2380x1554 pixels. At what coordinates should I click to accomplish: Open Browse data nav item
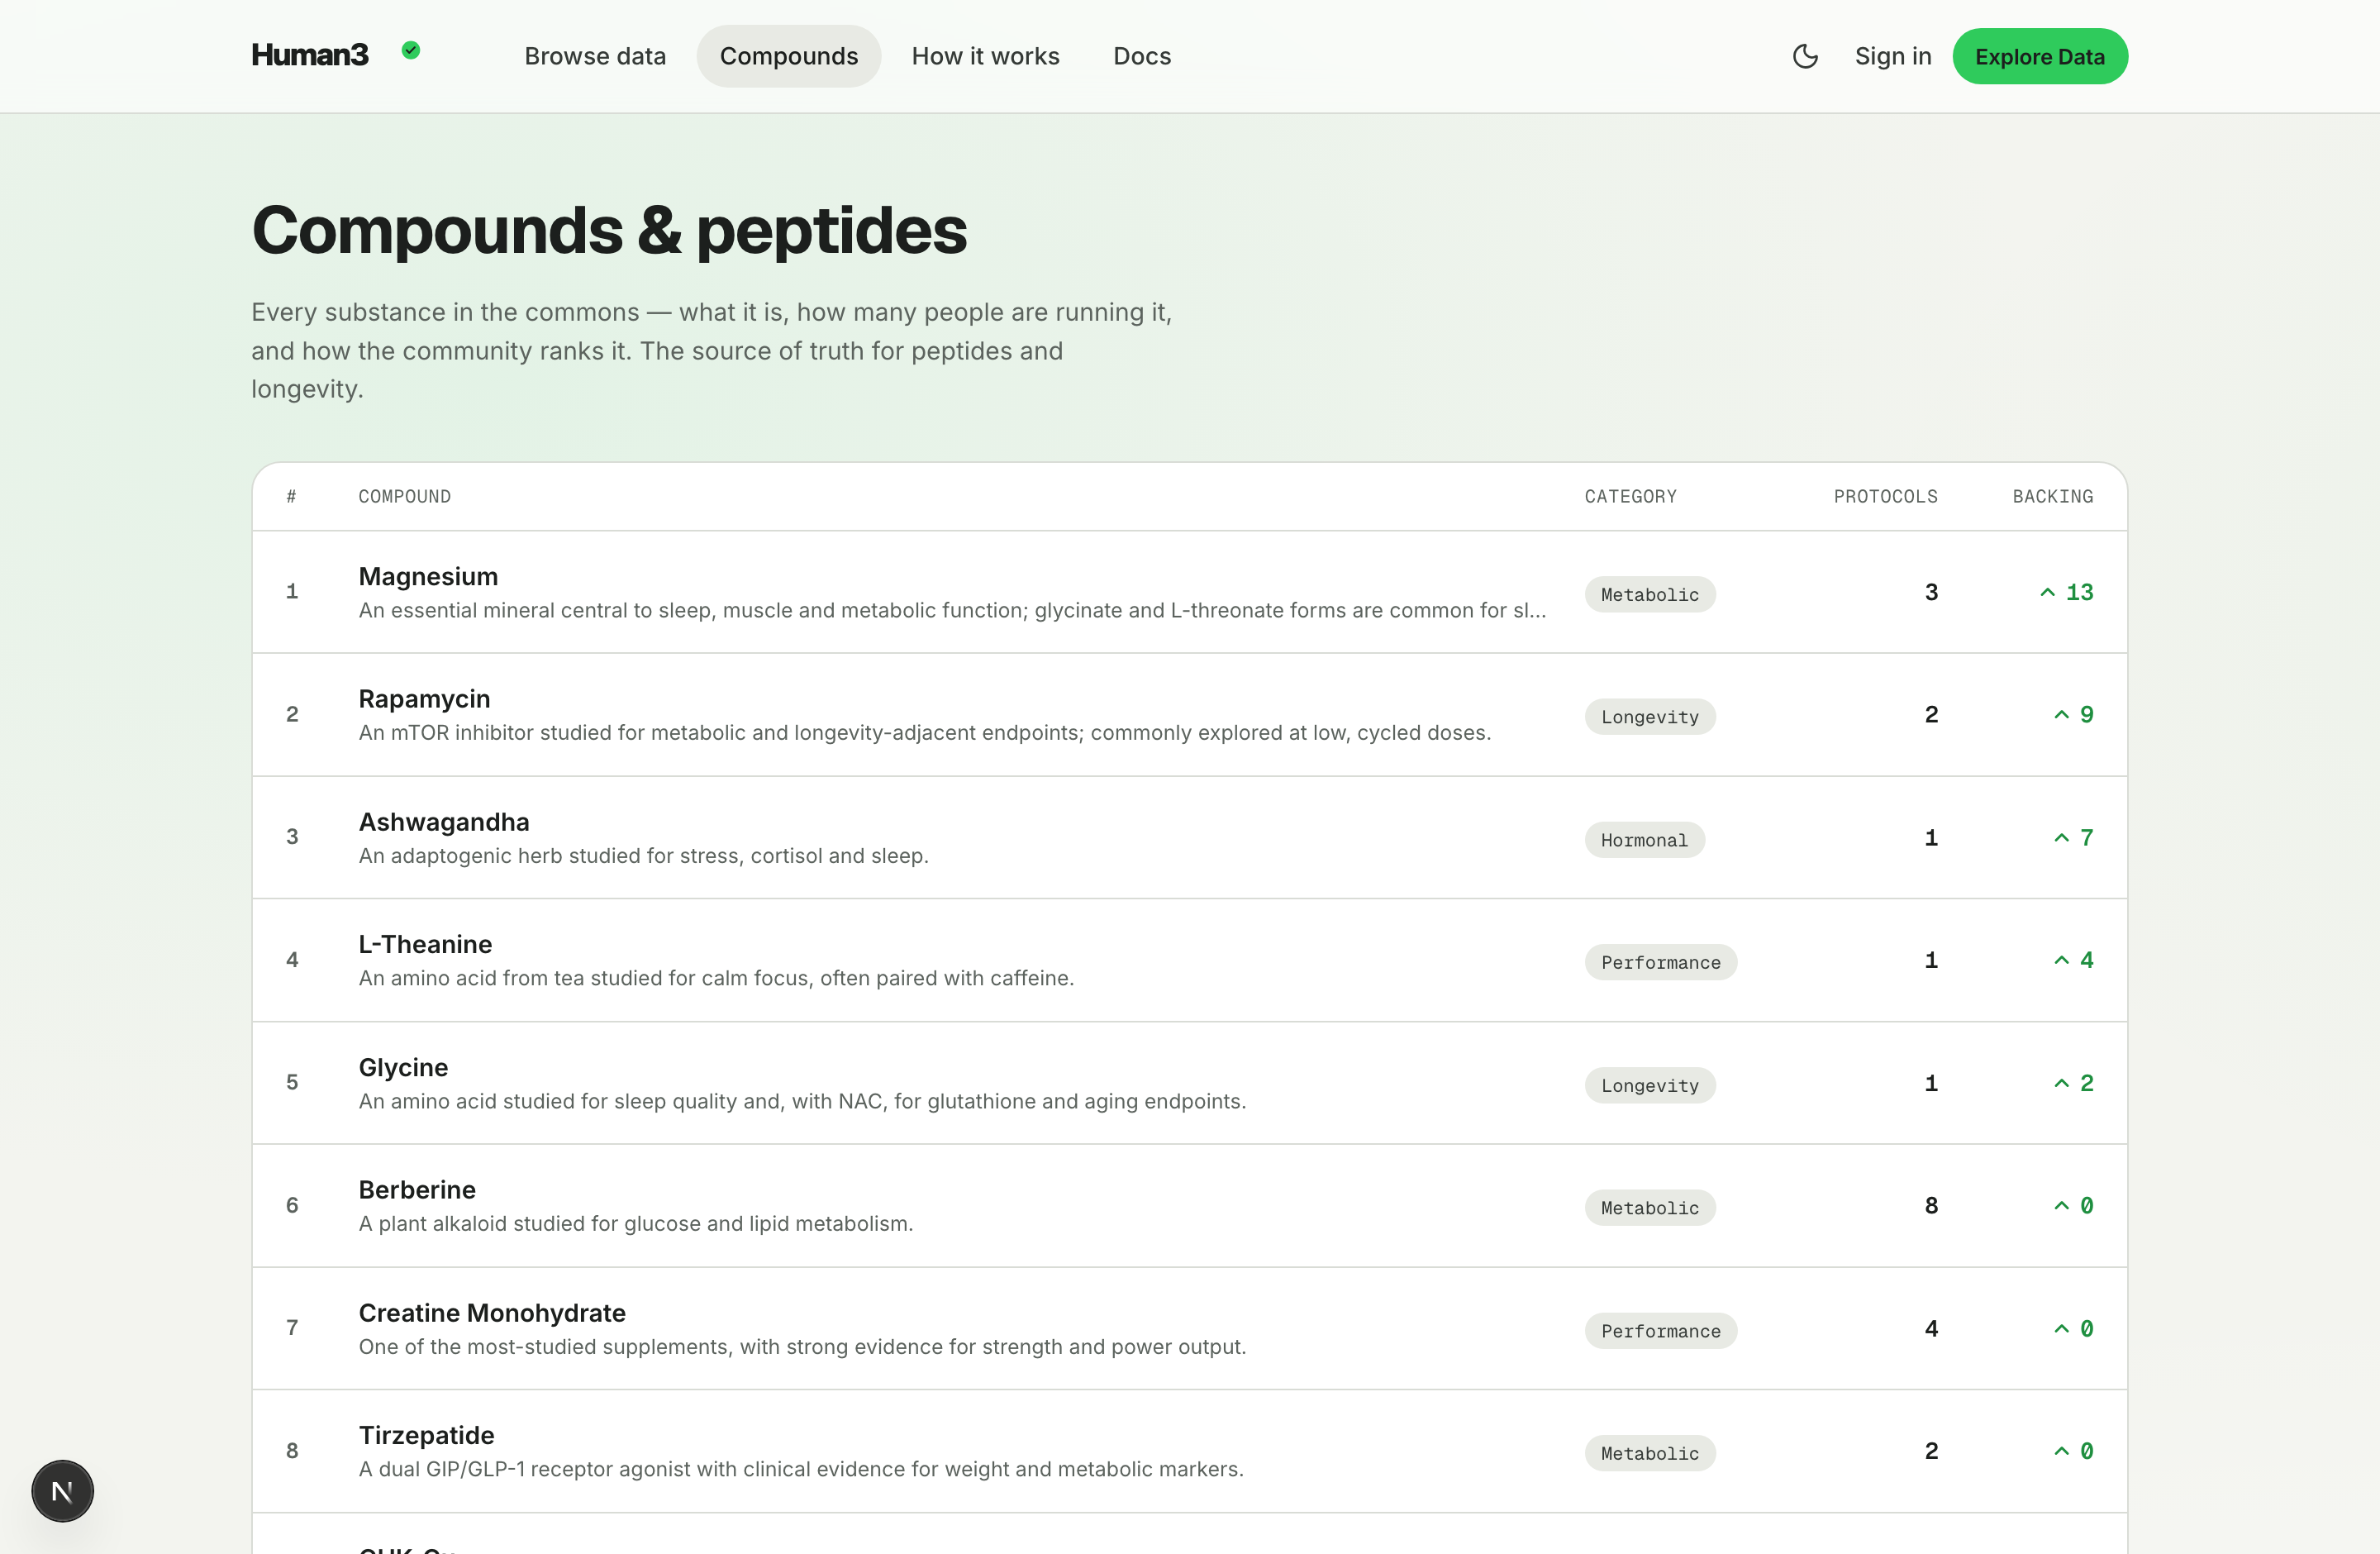595,56
